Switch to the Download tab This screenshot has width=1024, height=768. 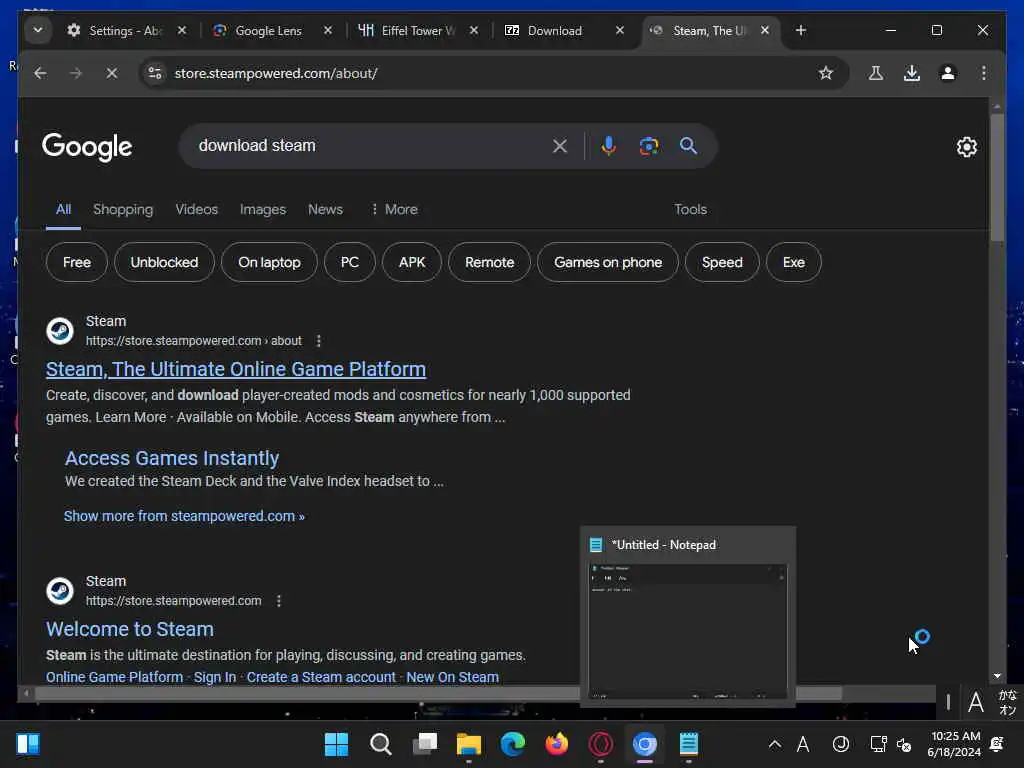click(554, 31)
